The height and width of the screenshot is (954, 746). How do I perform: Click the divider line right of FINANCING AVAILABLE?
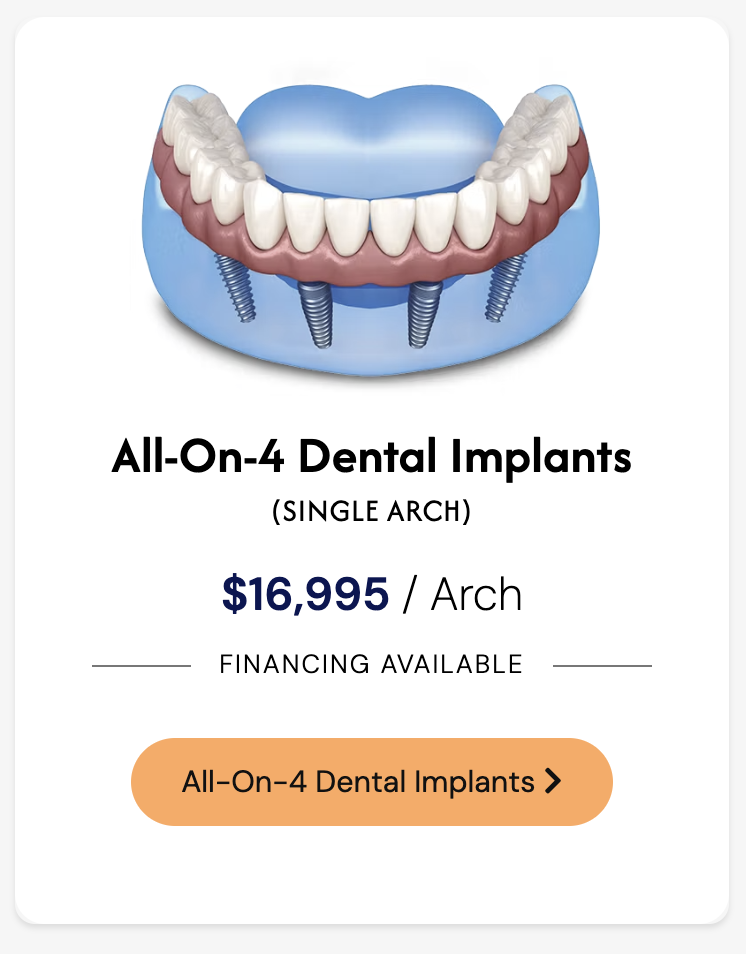602,665
